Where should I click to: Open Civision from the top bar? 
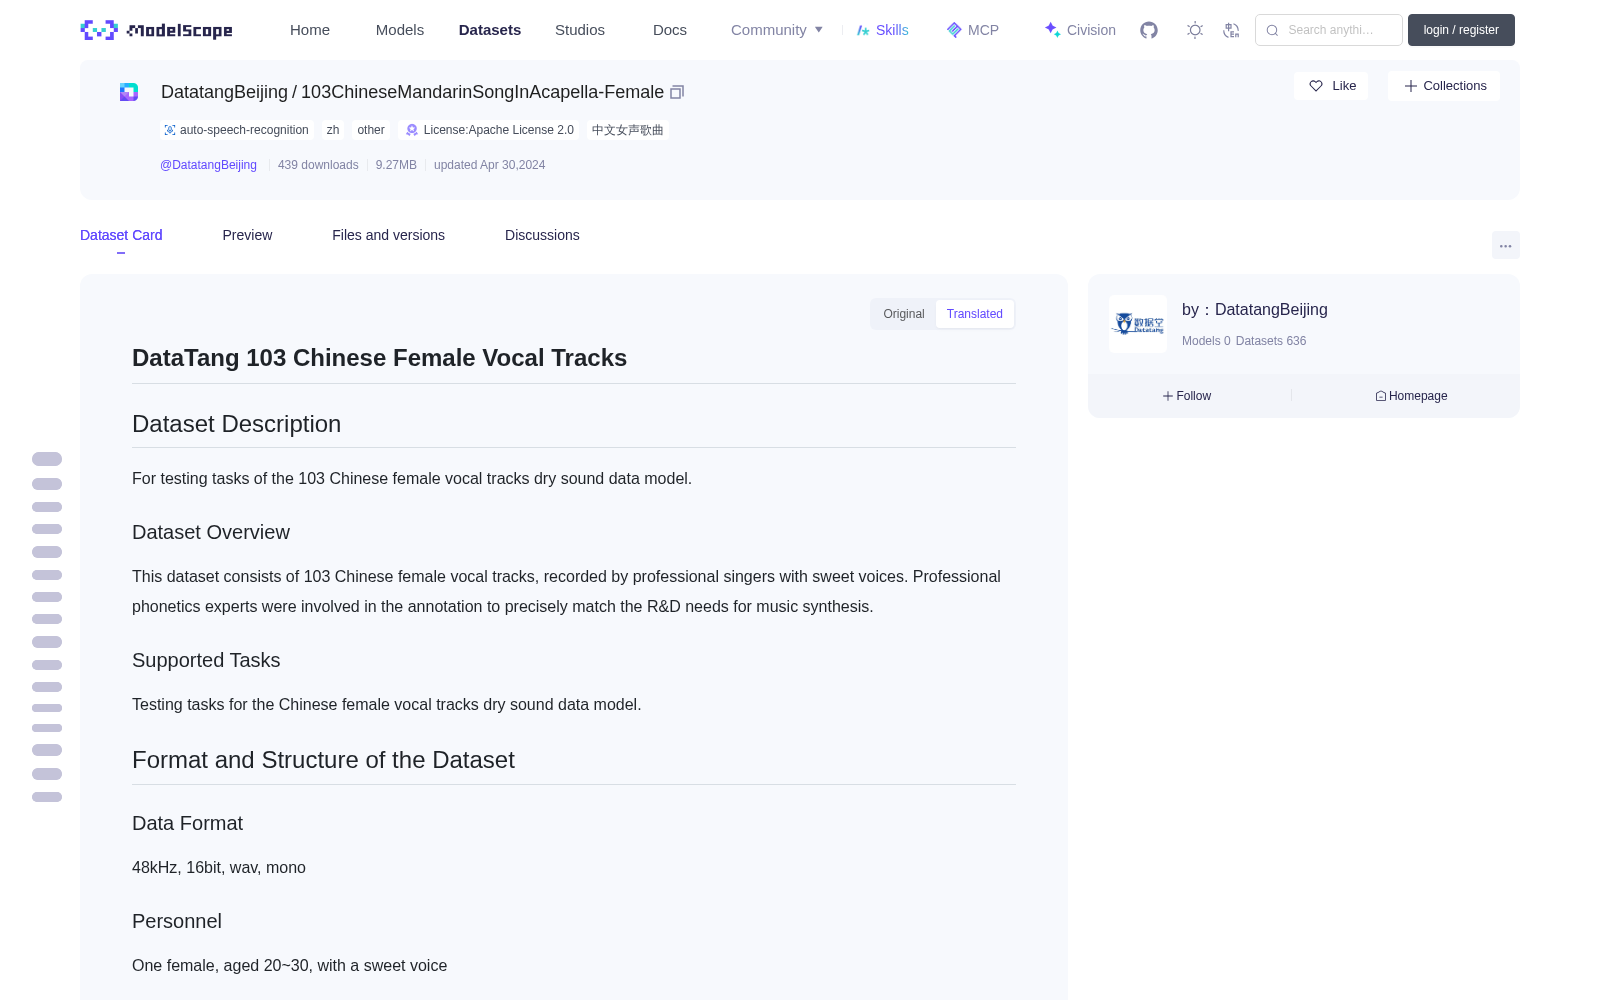coord(1080,30)
